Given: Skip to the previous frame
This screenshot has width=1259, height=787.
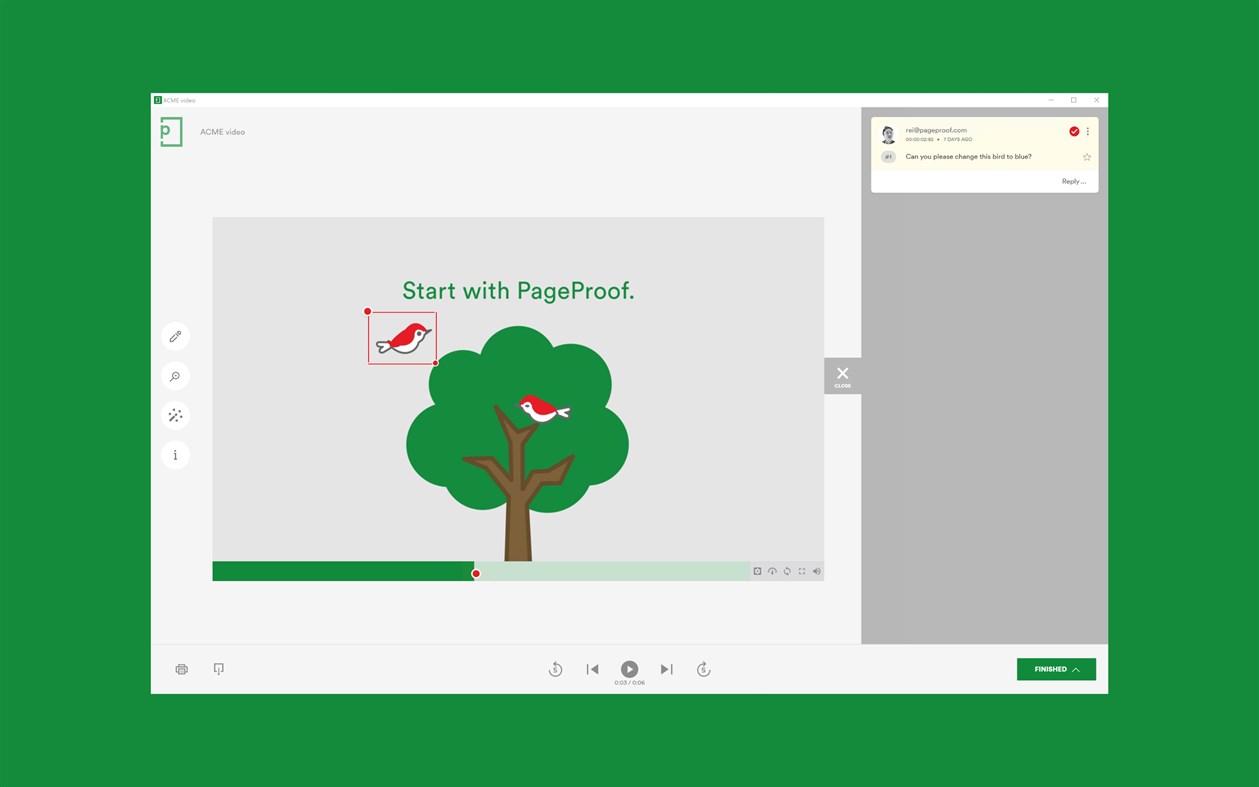Looking at the screenshot, I should 592,669.
